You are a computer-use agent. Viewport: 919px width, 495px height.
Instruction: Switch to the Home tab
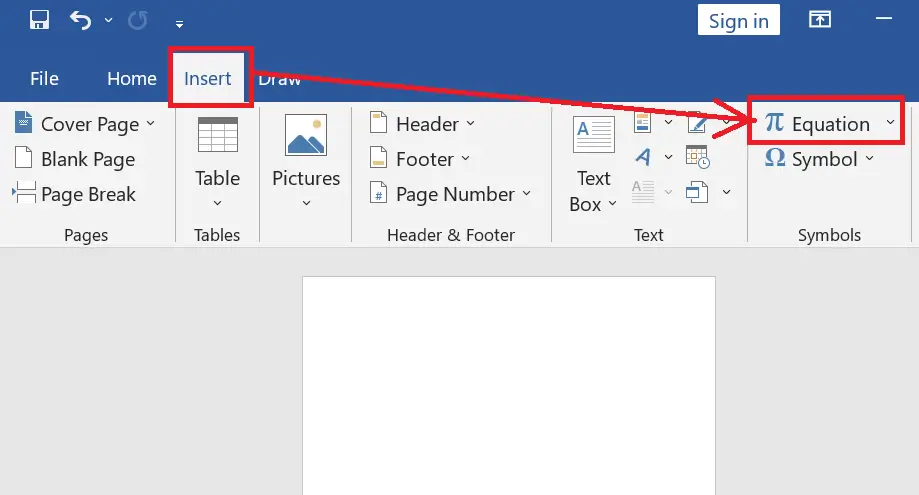pos(132,78)
